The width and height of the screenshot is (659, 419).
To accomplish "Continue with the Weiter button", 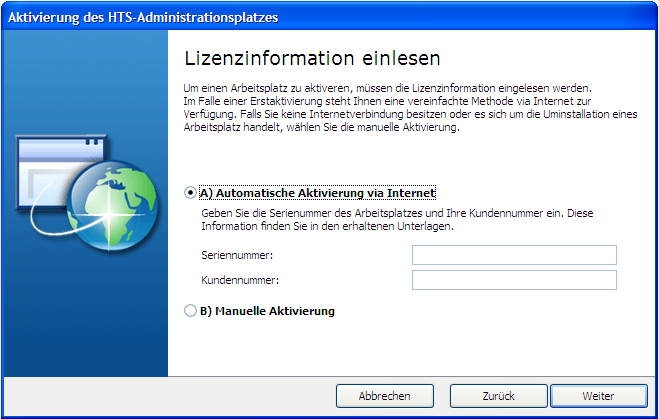I will [x=598, y=396].
